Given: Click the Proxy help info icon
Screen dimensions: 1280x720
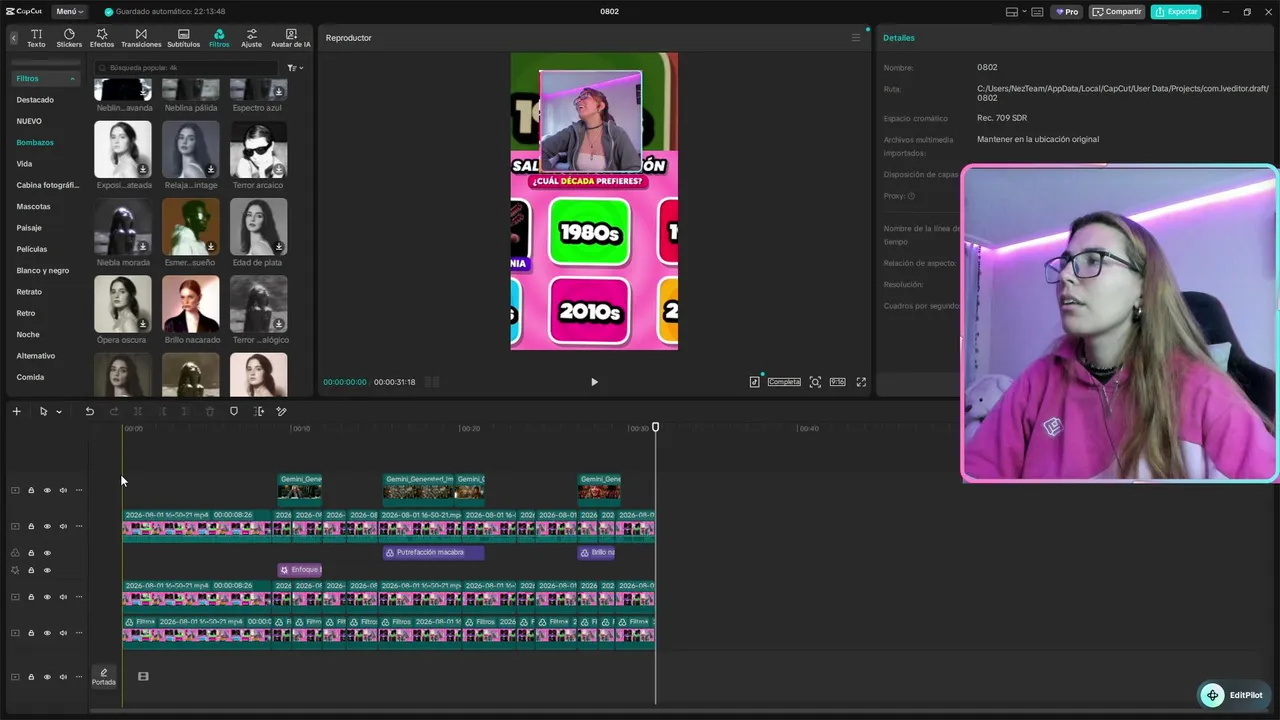Looking at the screenshot, I should click(911, 196).
